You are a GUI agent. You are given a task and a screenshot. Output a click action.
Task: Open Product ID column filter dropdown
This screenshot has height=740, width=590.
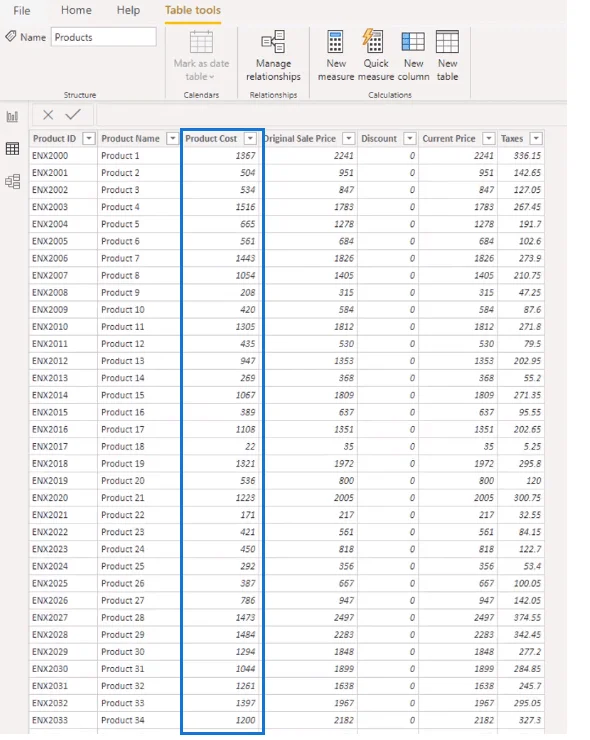89,138
